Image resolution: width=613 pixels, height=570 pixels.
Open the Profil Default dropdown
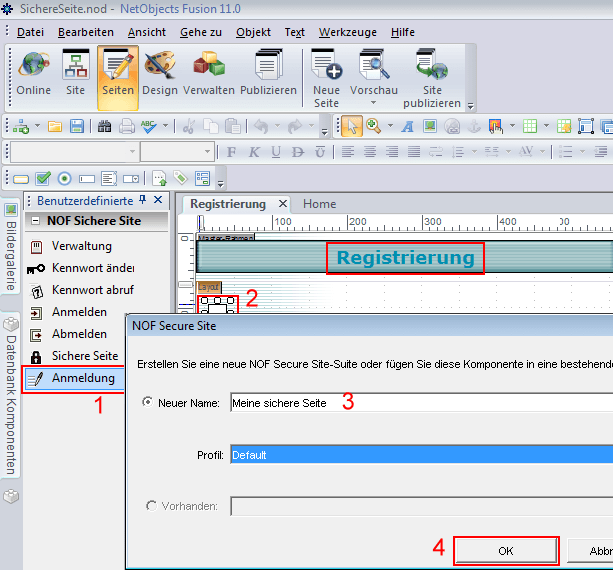pyautogui.click(x=421, y=454)
